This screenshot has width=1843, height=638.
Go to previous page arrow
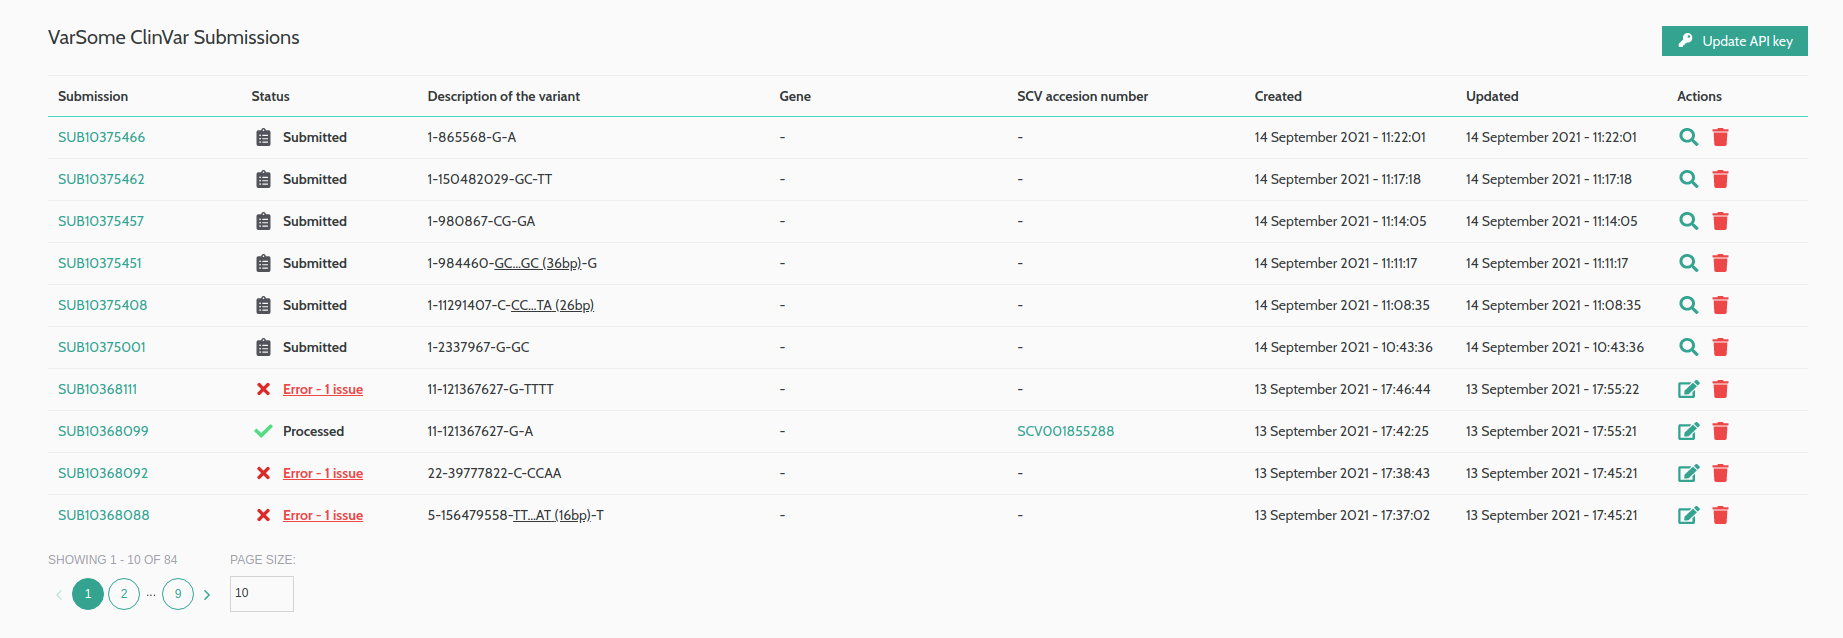(x=59, y=594)
